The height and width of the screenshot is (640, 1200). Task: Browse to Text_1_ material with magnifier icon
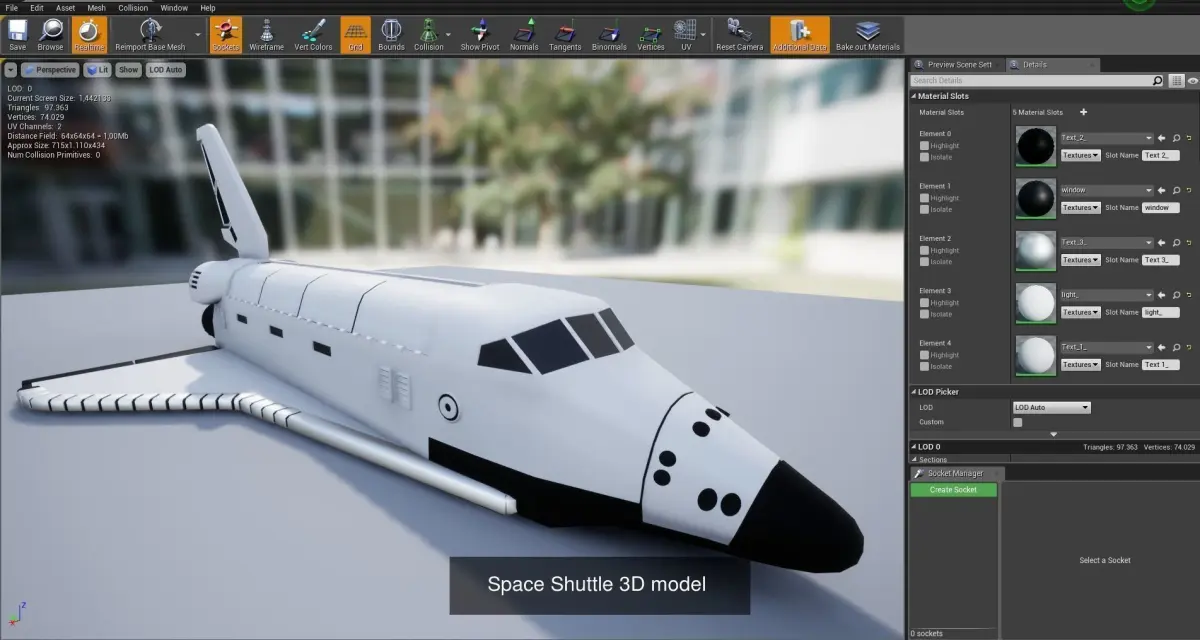point(1176,347)
